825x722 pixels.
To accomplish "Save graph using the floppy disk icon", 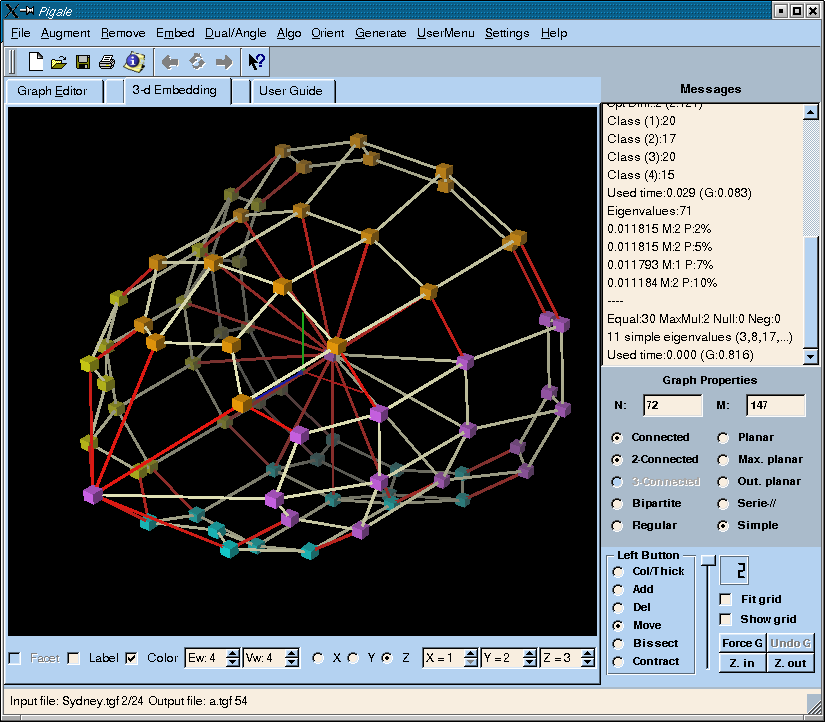I will [83, 62].
